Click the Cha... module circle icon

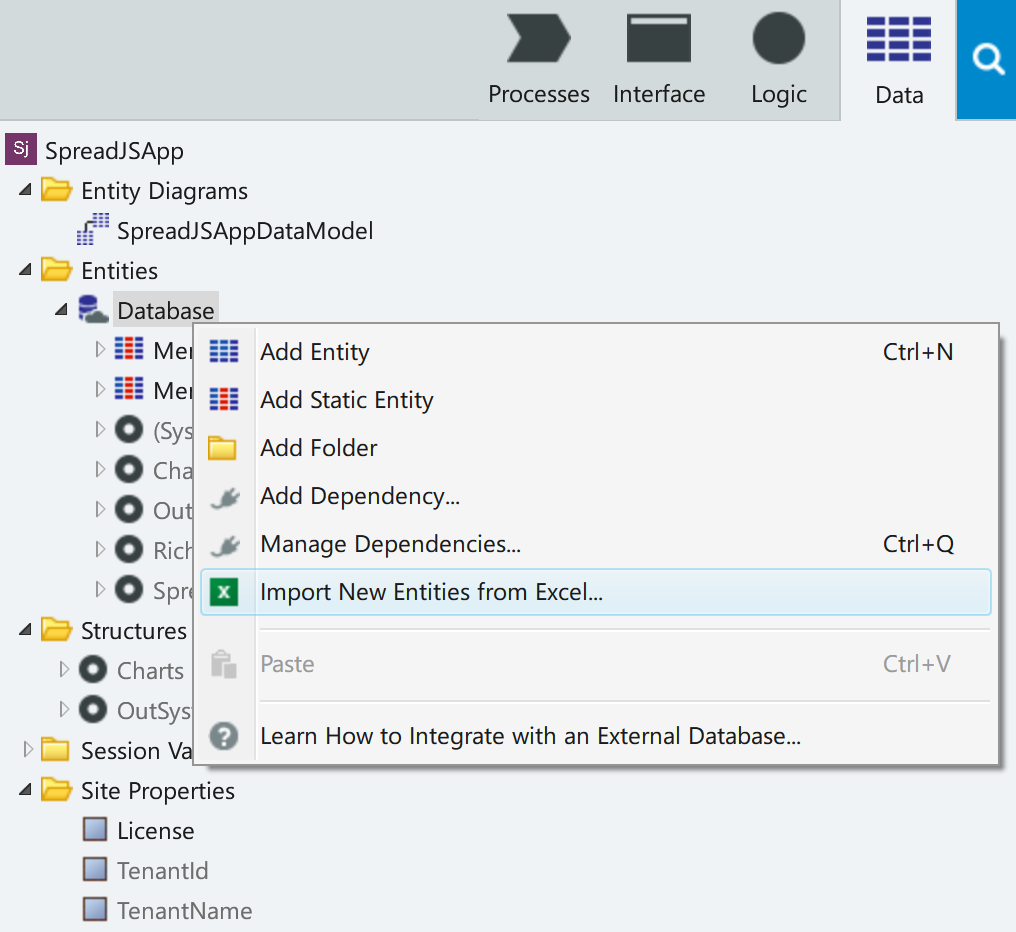129,469
